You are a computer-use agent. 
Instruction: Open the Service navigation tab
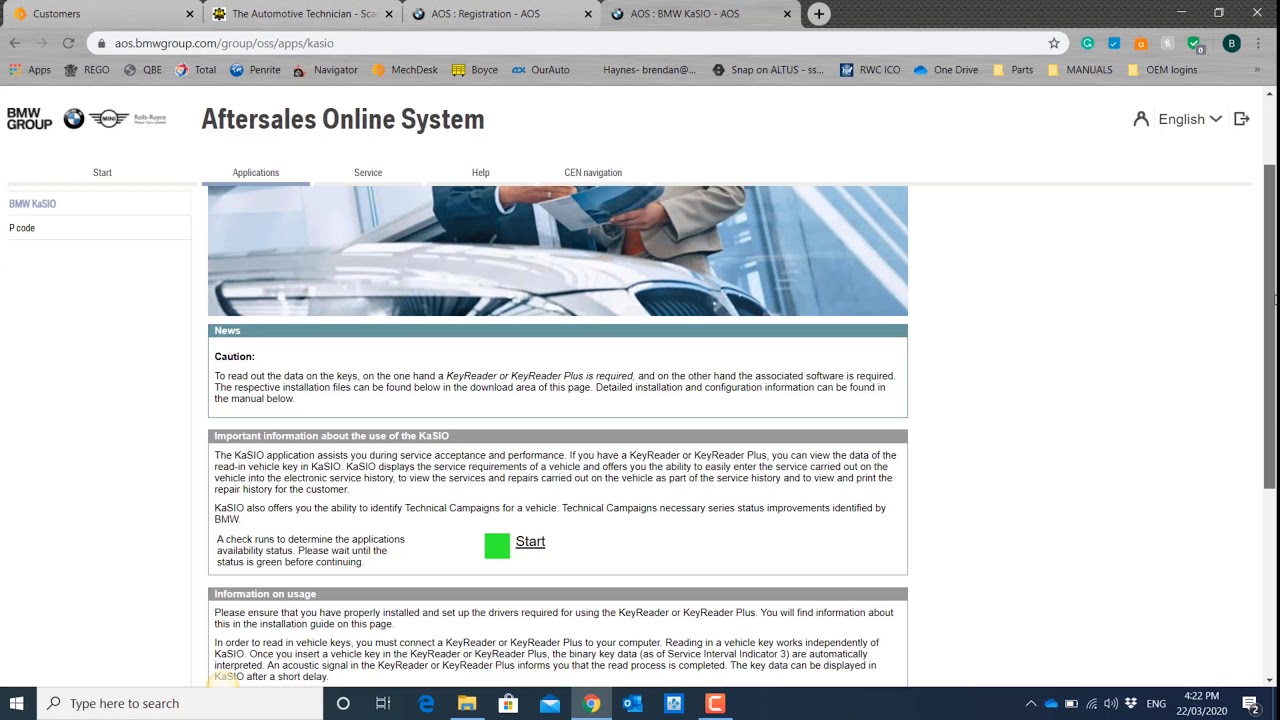(368, 173)
